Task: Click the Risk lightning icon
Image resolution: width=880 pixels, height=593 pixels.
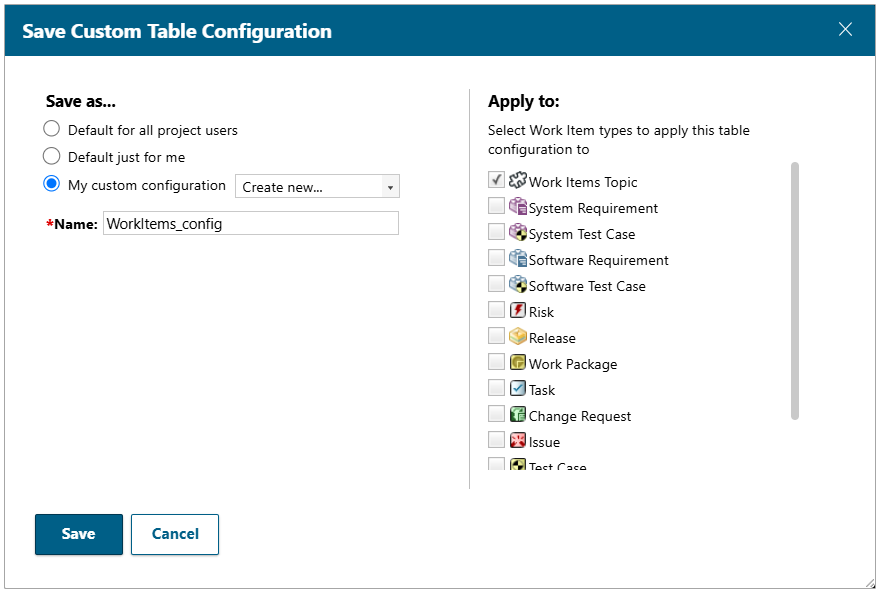Action: [x=518, y=311]
